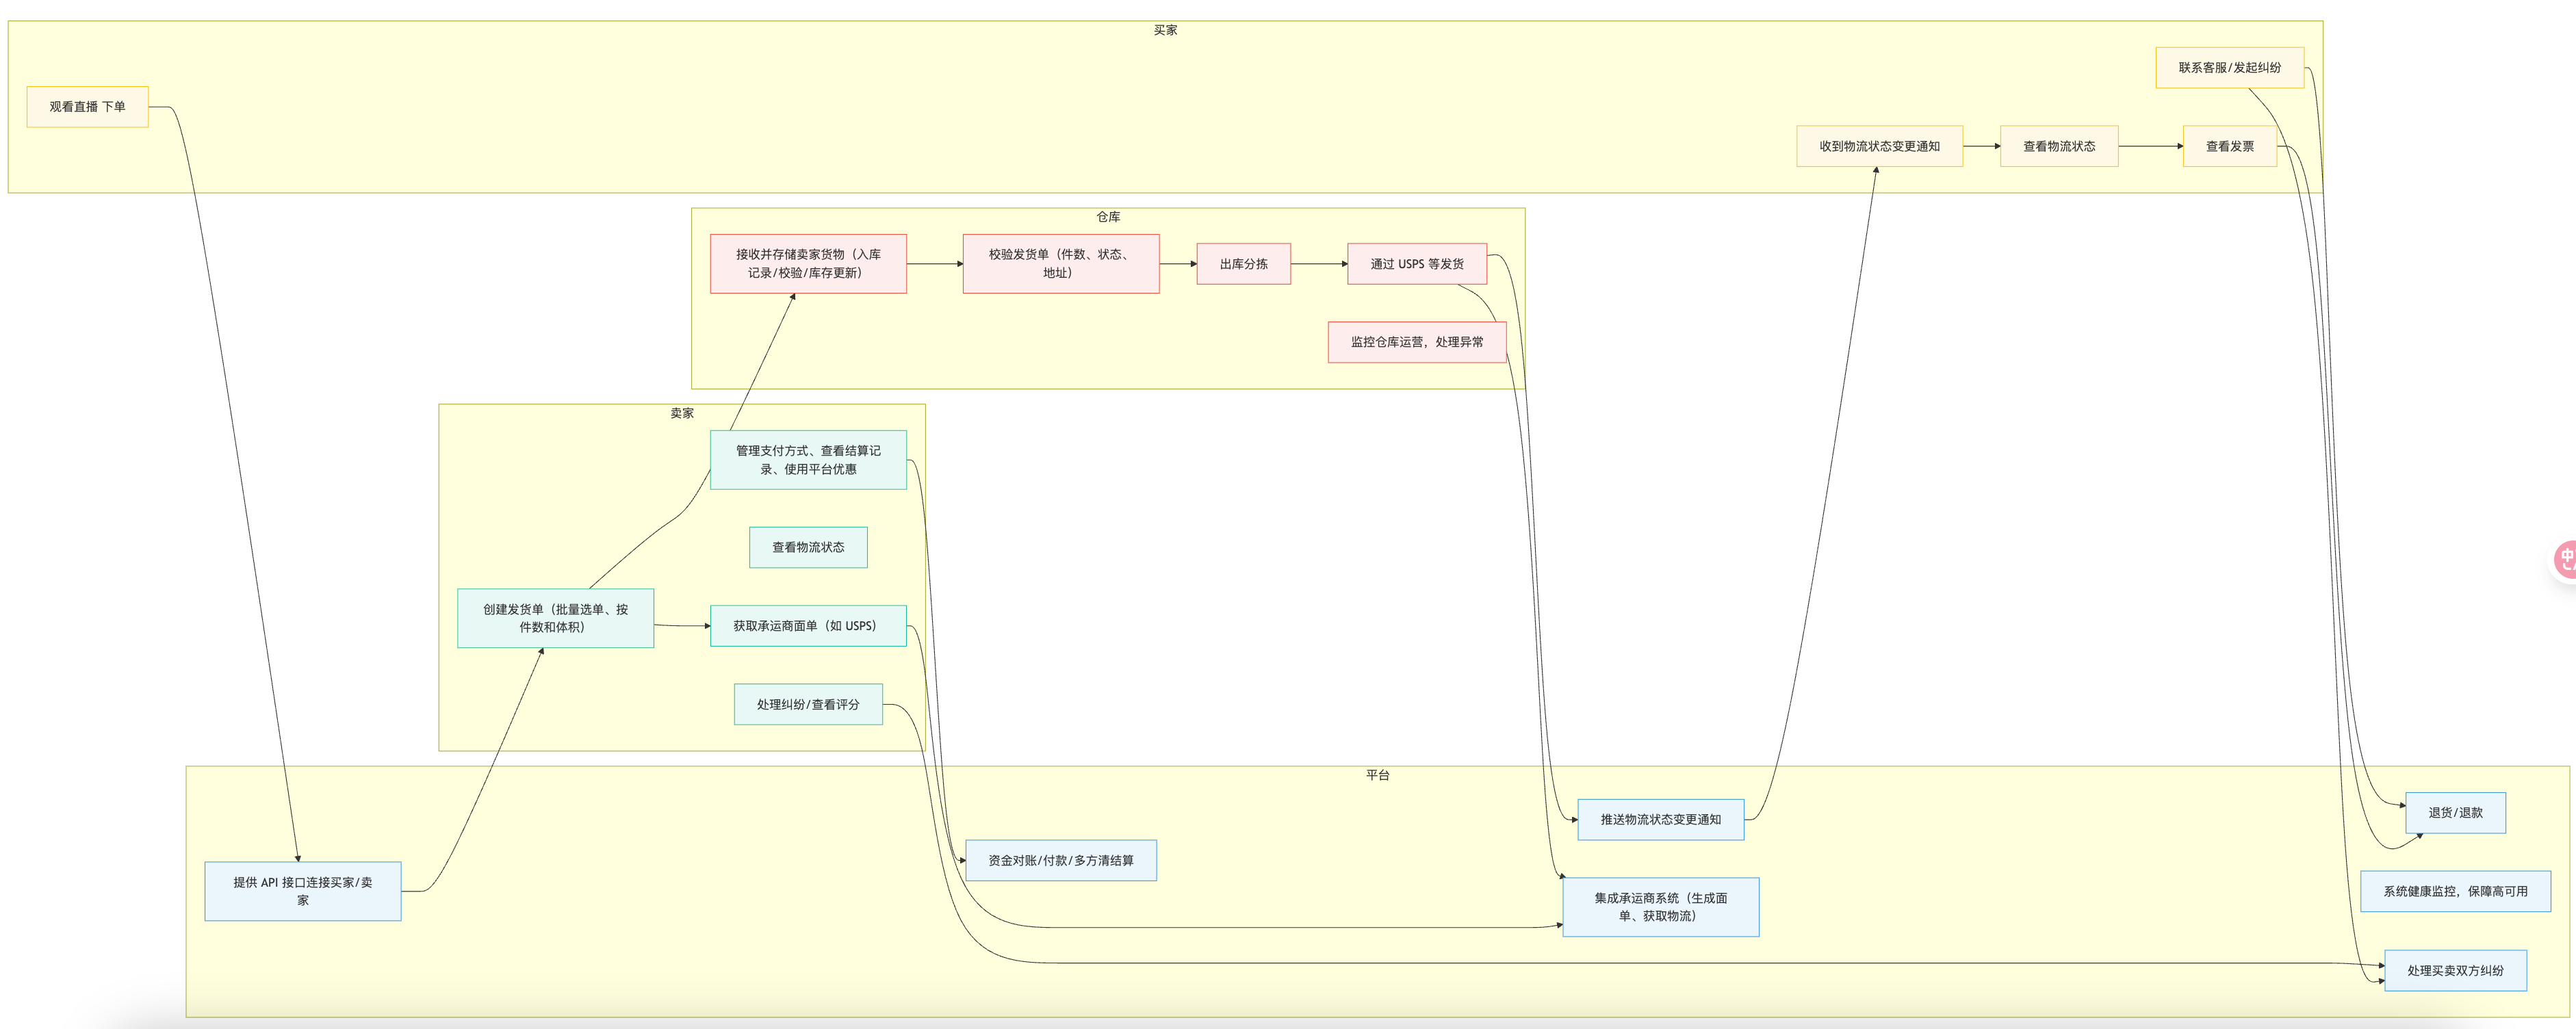Click the 查看发票 node
Screen dimensions: 2576x1029
coord(2230,146)
